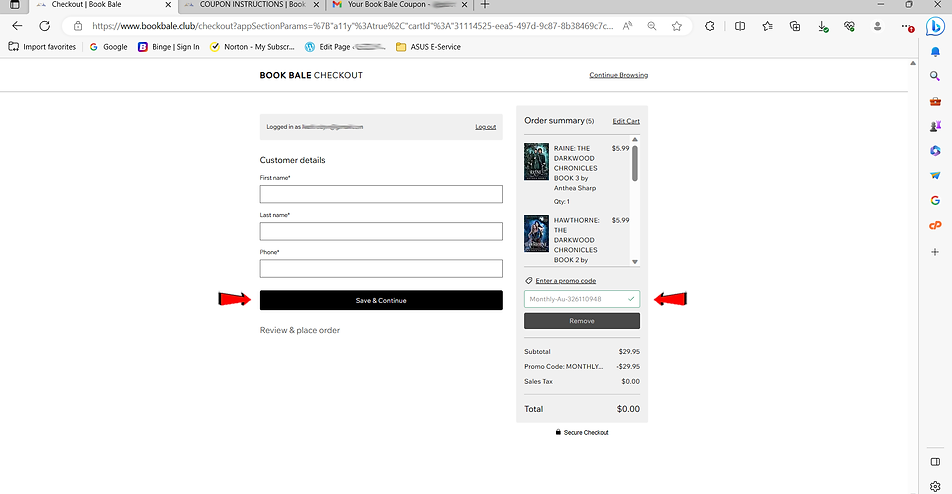Screen dimensions: 952x494
Task: Close the COUPON INSTRUCTIONS tab
Action: pos(316,5)
